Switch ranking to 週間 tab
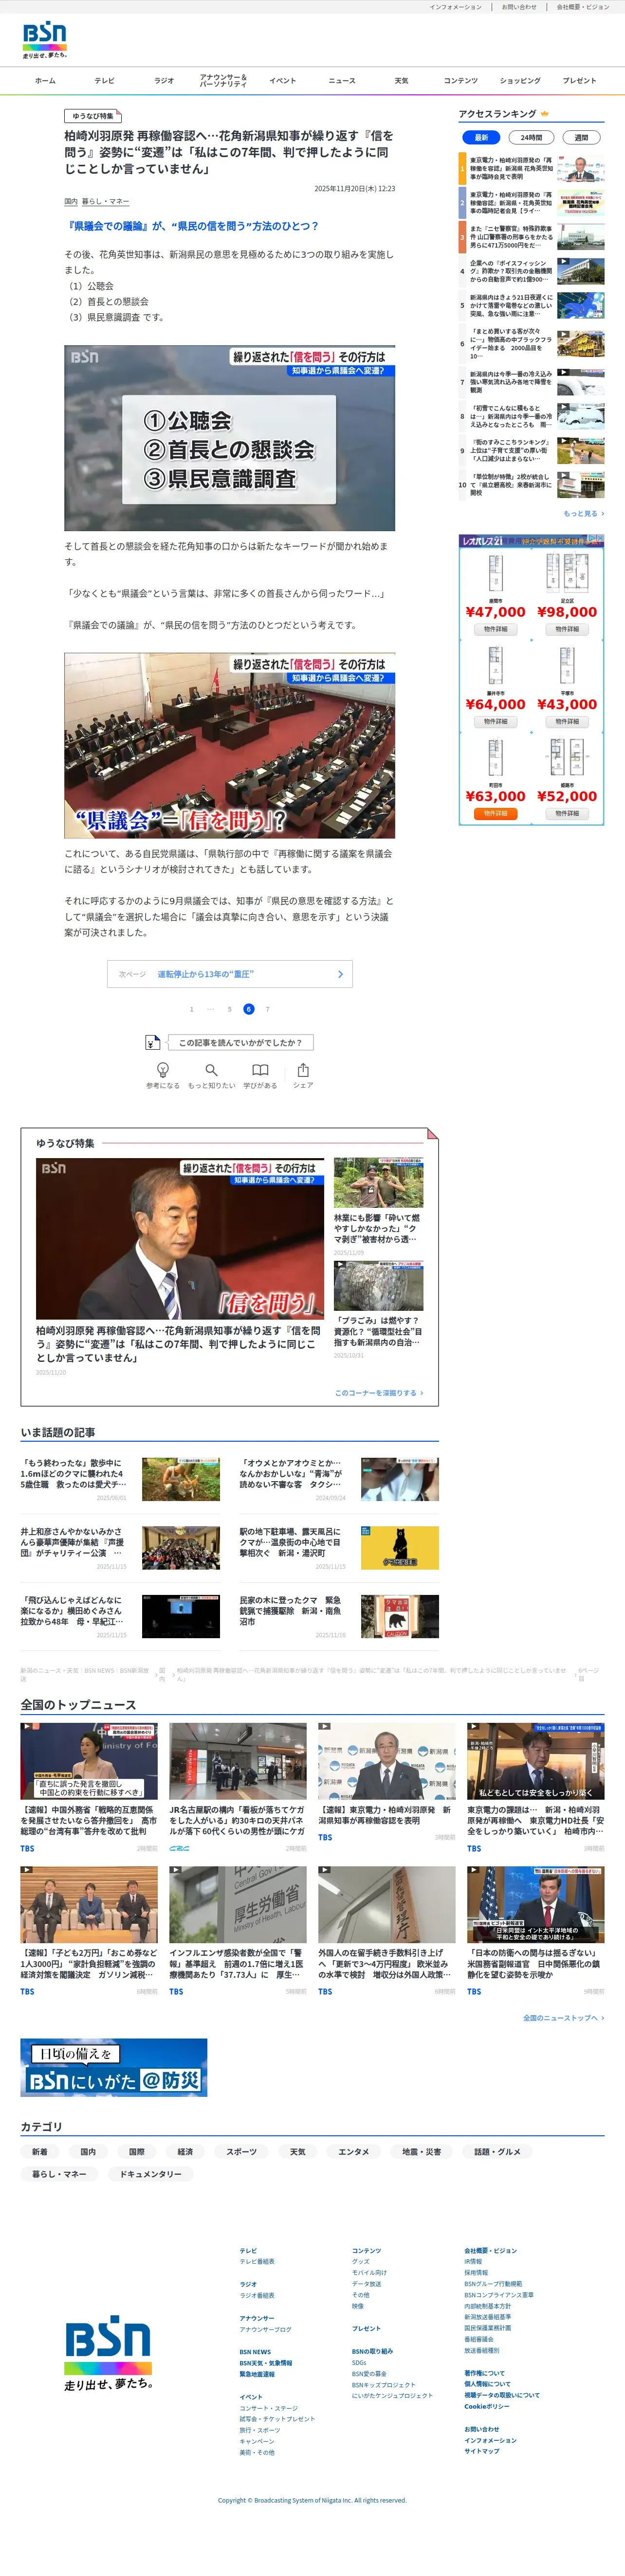This screenshot has width=625, height=2576. [581, 138]
